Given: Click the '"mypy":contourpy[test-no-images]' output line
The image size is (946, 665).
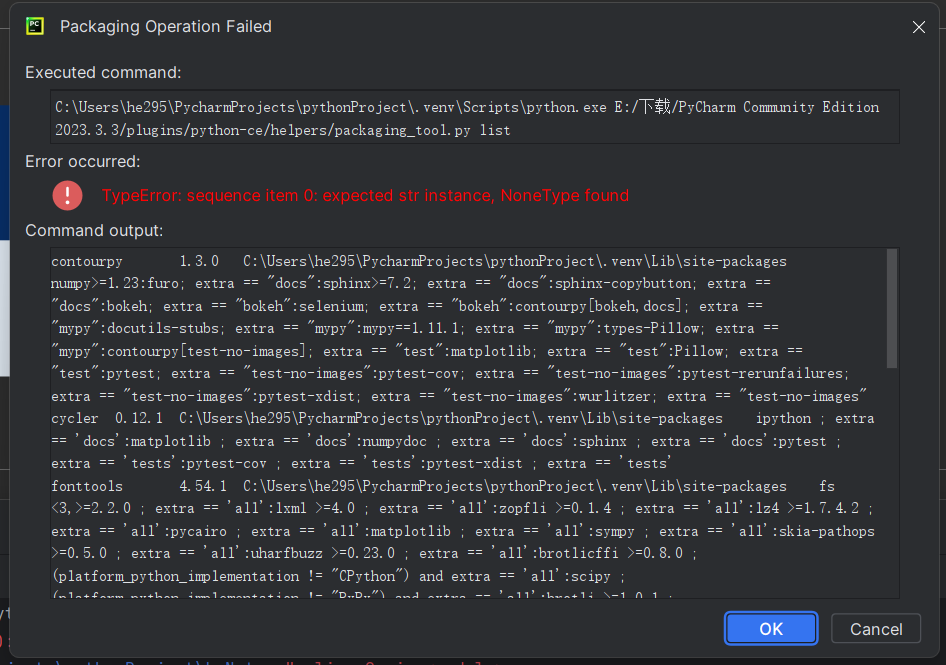Looking at the screenshot, I should [427, 351].
